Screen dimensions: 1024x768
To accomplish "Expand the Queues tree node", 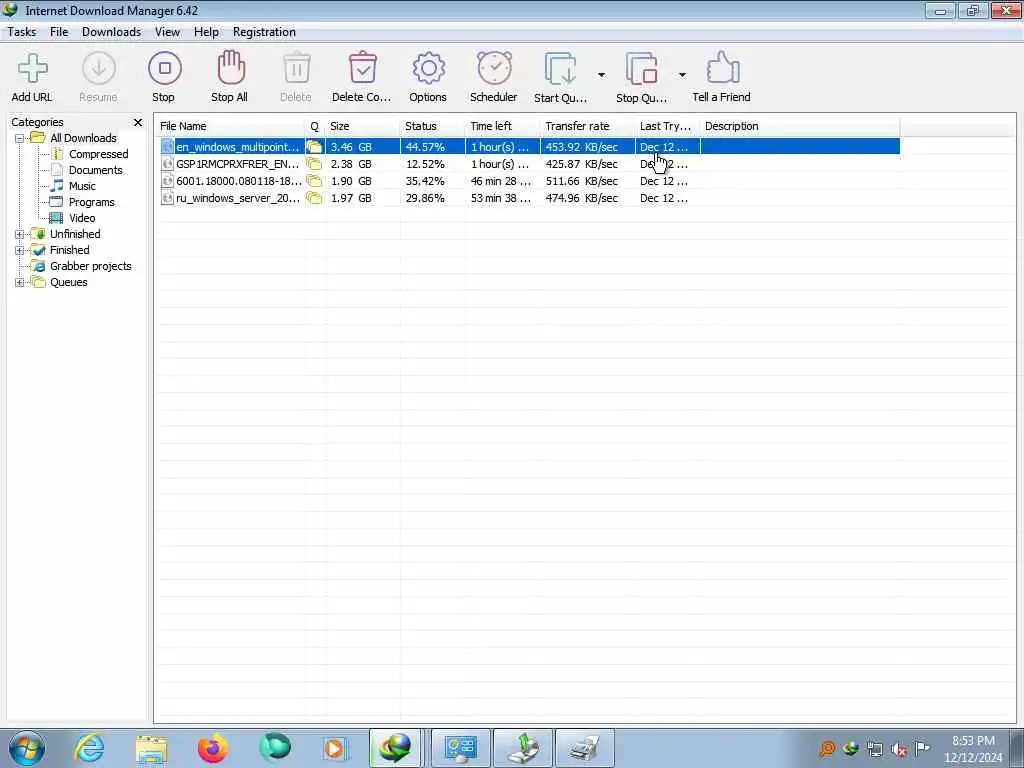I will pyautogui.click(x=20, y=283).
